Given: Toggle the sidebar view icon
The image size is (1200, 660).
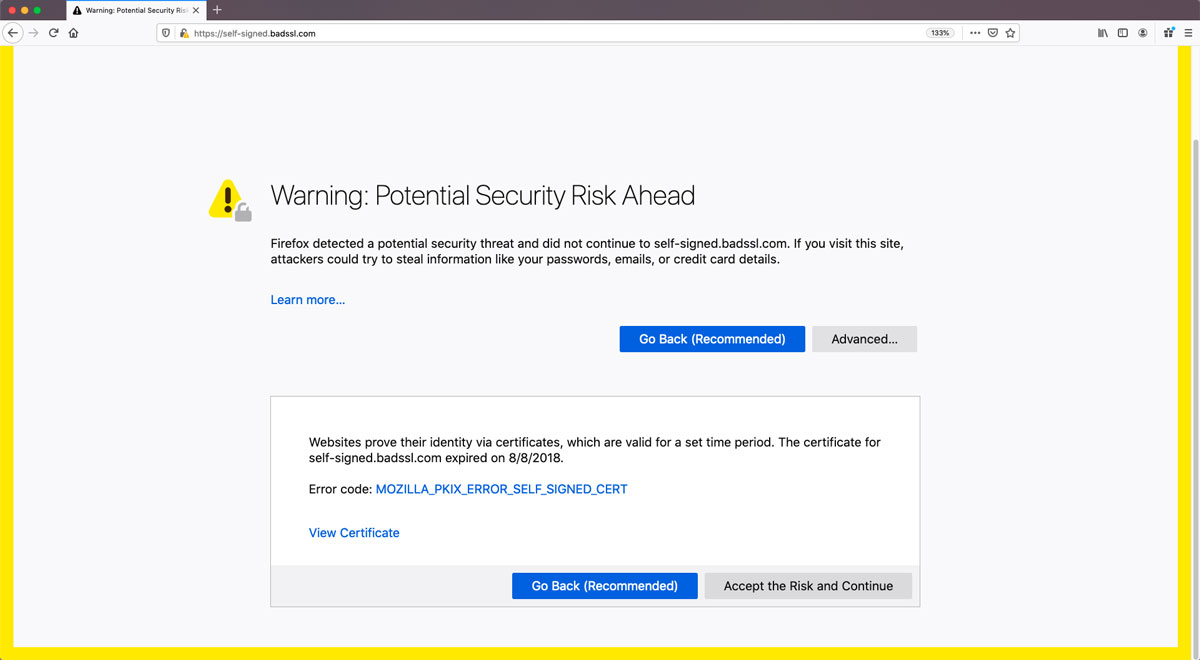Looking at the screenshot, I should pyautogui.click(x=1123, y=33).
